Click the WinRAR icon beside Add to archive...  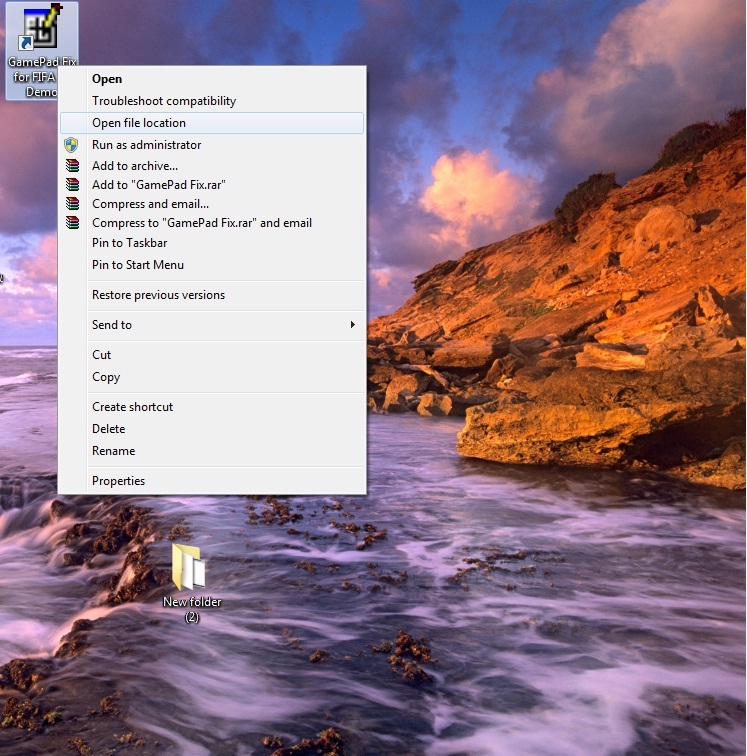pyautogui.click(x=72, y=166)
